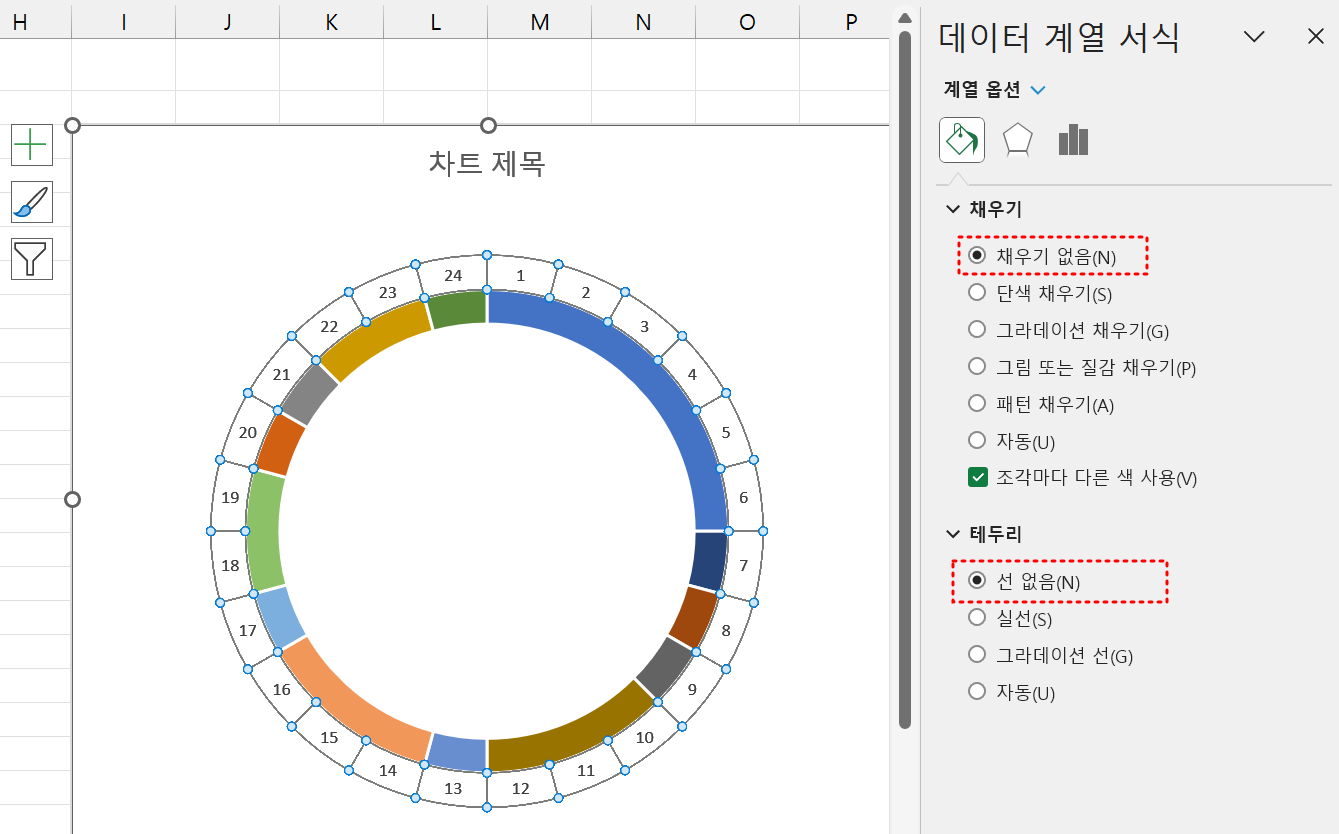
Task: Open the Chart Elements plus button
Action: tap(31, 144)
